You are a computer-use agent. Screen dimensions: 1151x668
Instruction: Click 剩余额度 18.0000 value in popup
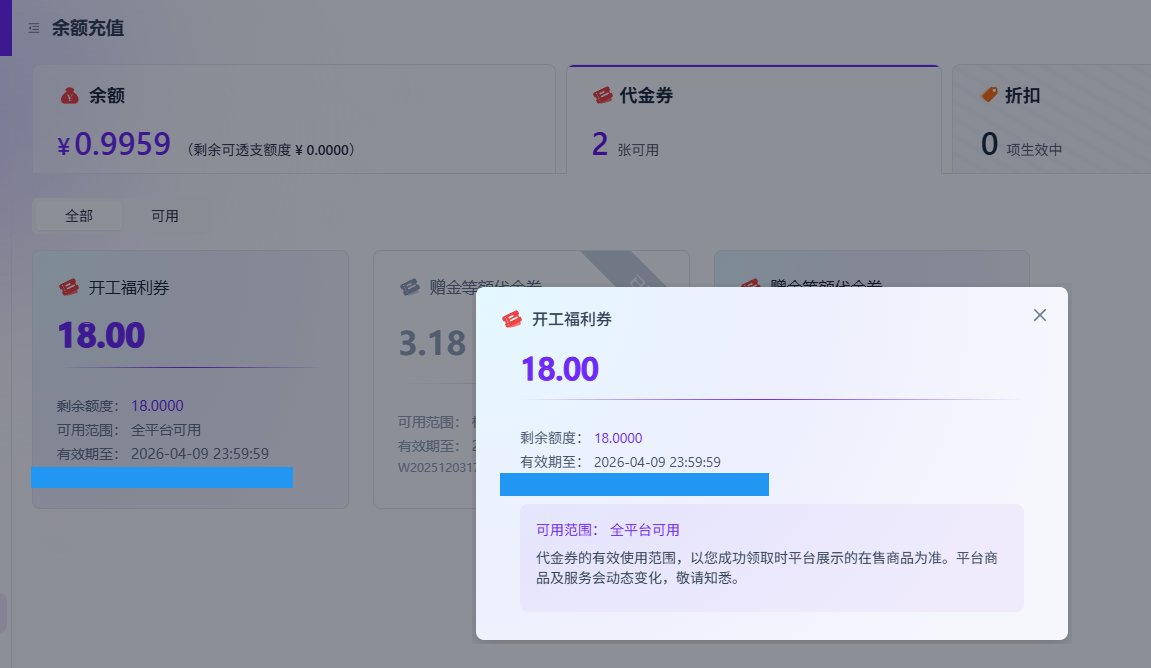coord(618,438)
